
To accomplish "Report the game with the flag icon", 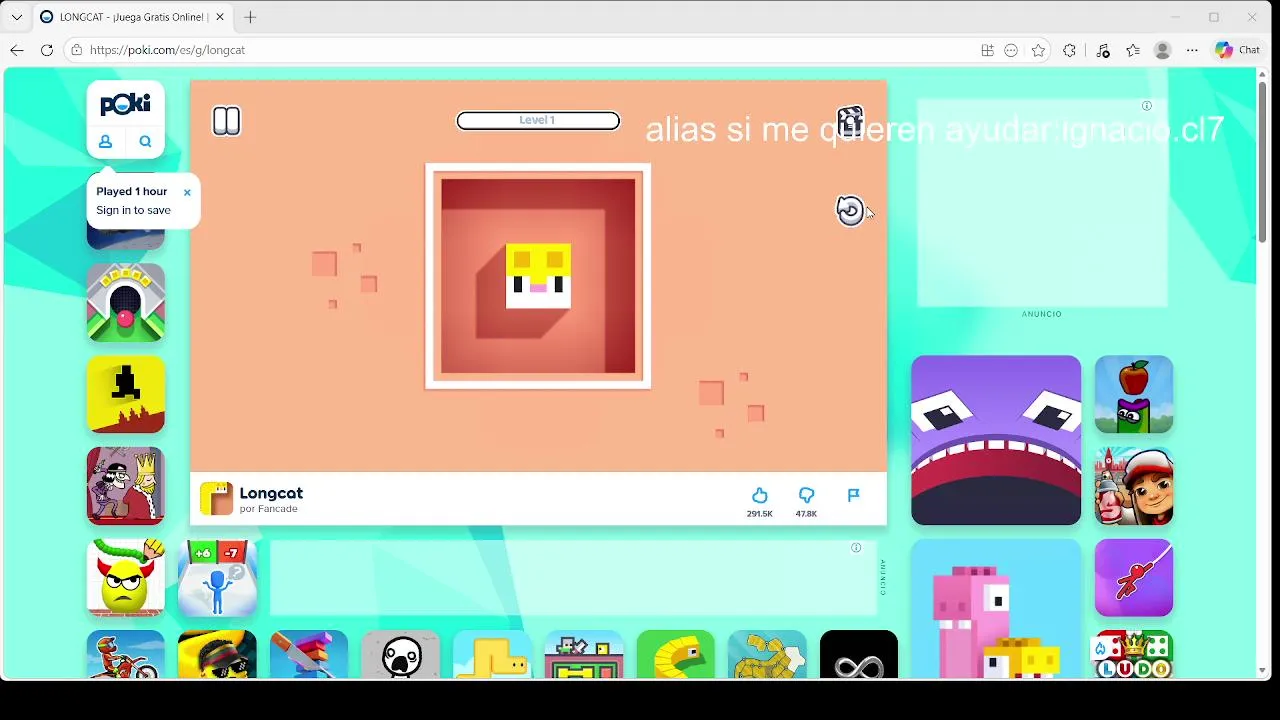I will pyautogui.click(x=853, y=495).
